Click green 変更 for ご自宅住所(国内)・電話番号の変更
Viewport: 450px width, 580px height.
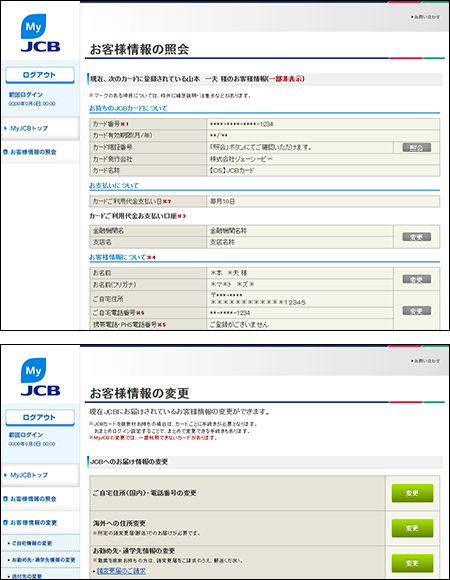point(412,493)
